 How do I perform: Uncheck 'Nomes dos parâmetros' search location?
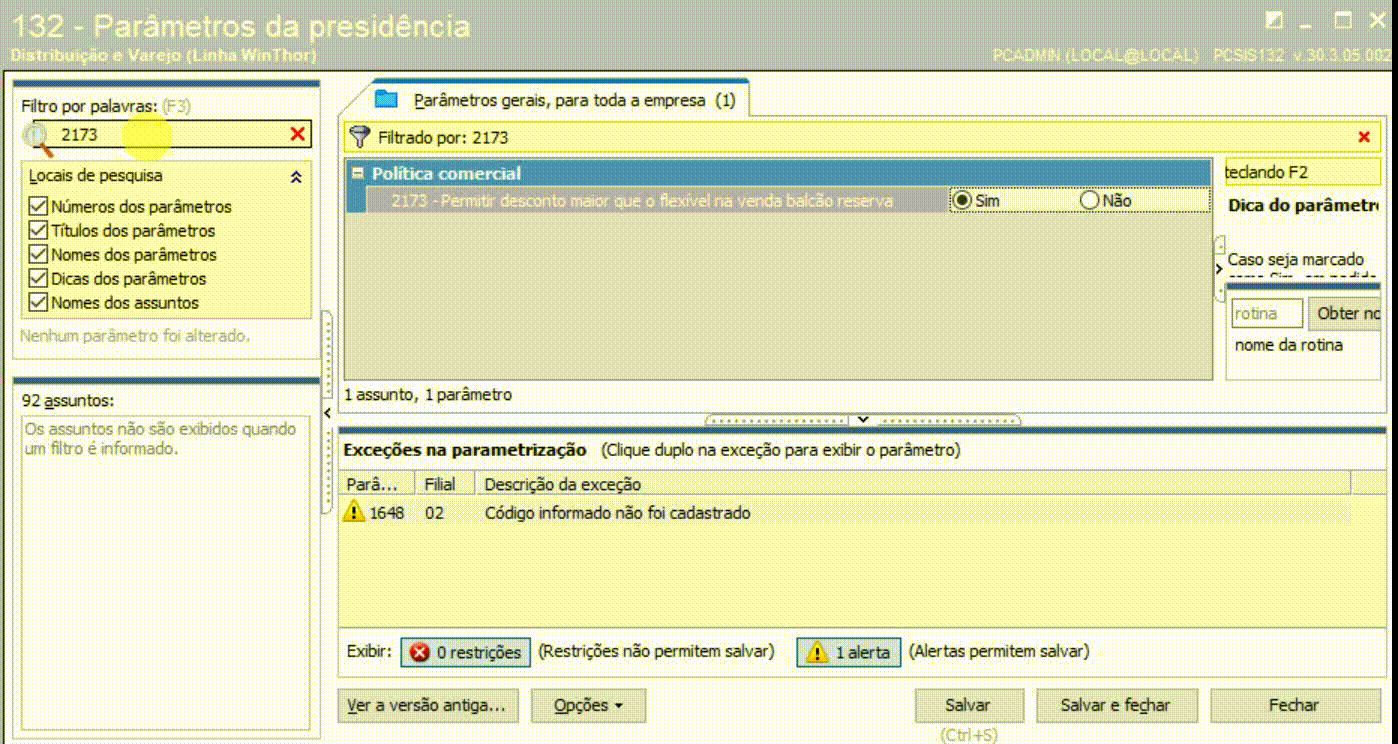point(39,255)
